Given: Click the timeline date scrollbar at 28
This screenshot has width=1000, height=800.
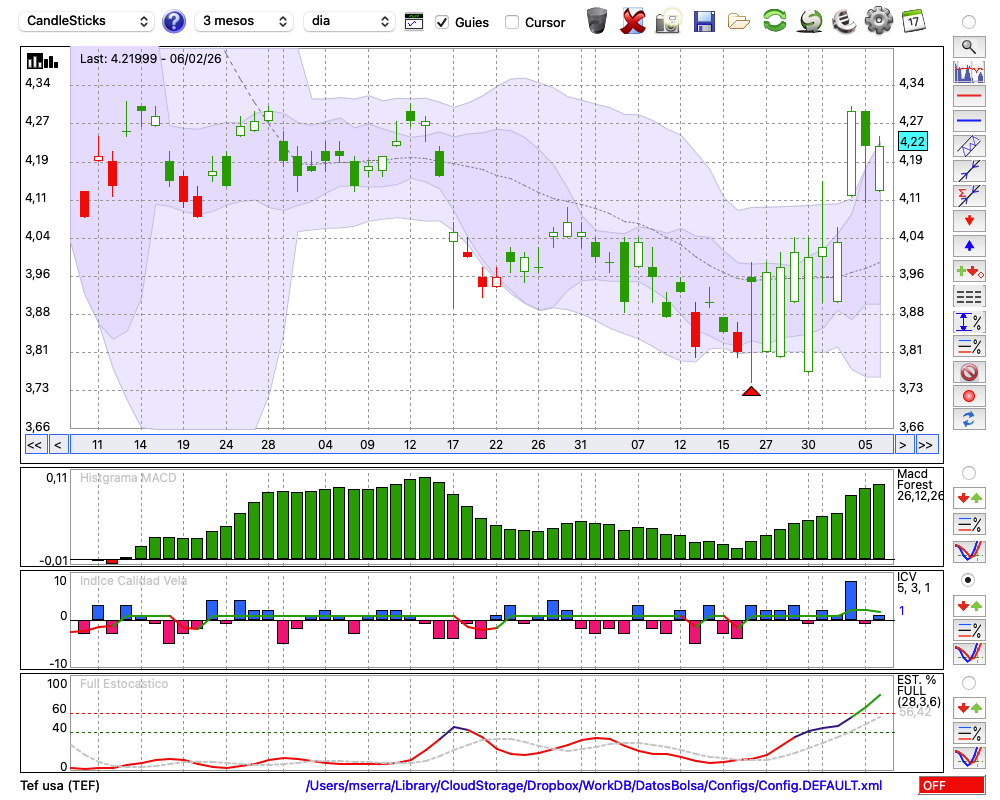Looking at the screenshot, I should pyautogui.click(x=268, y=444).
